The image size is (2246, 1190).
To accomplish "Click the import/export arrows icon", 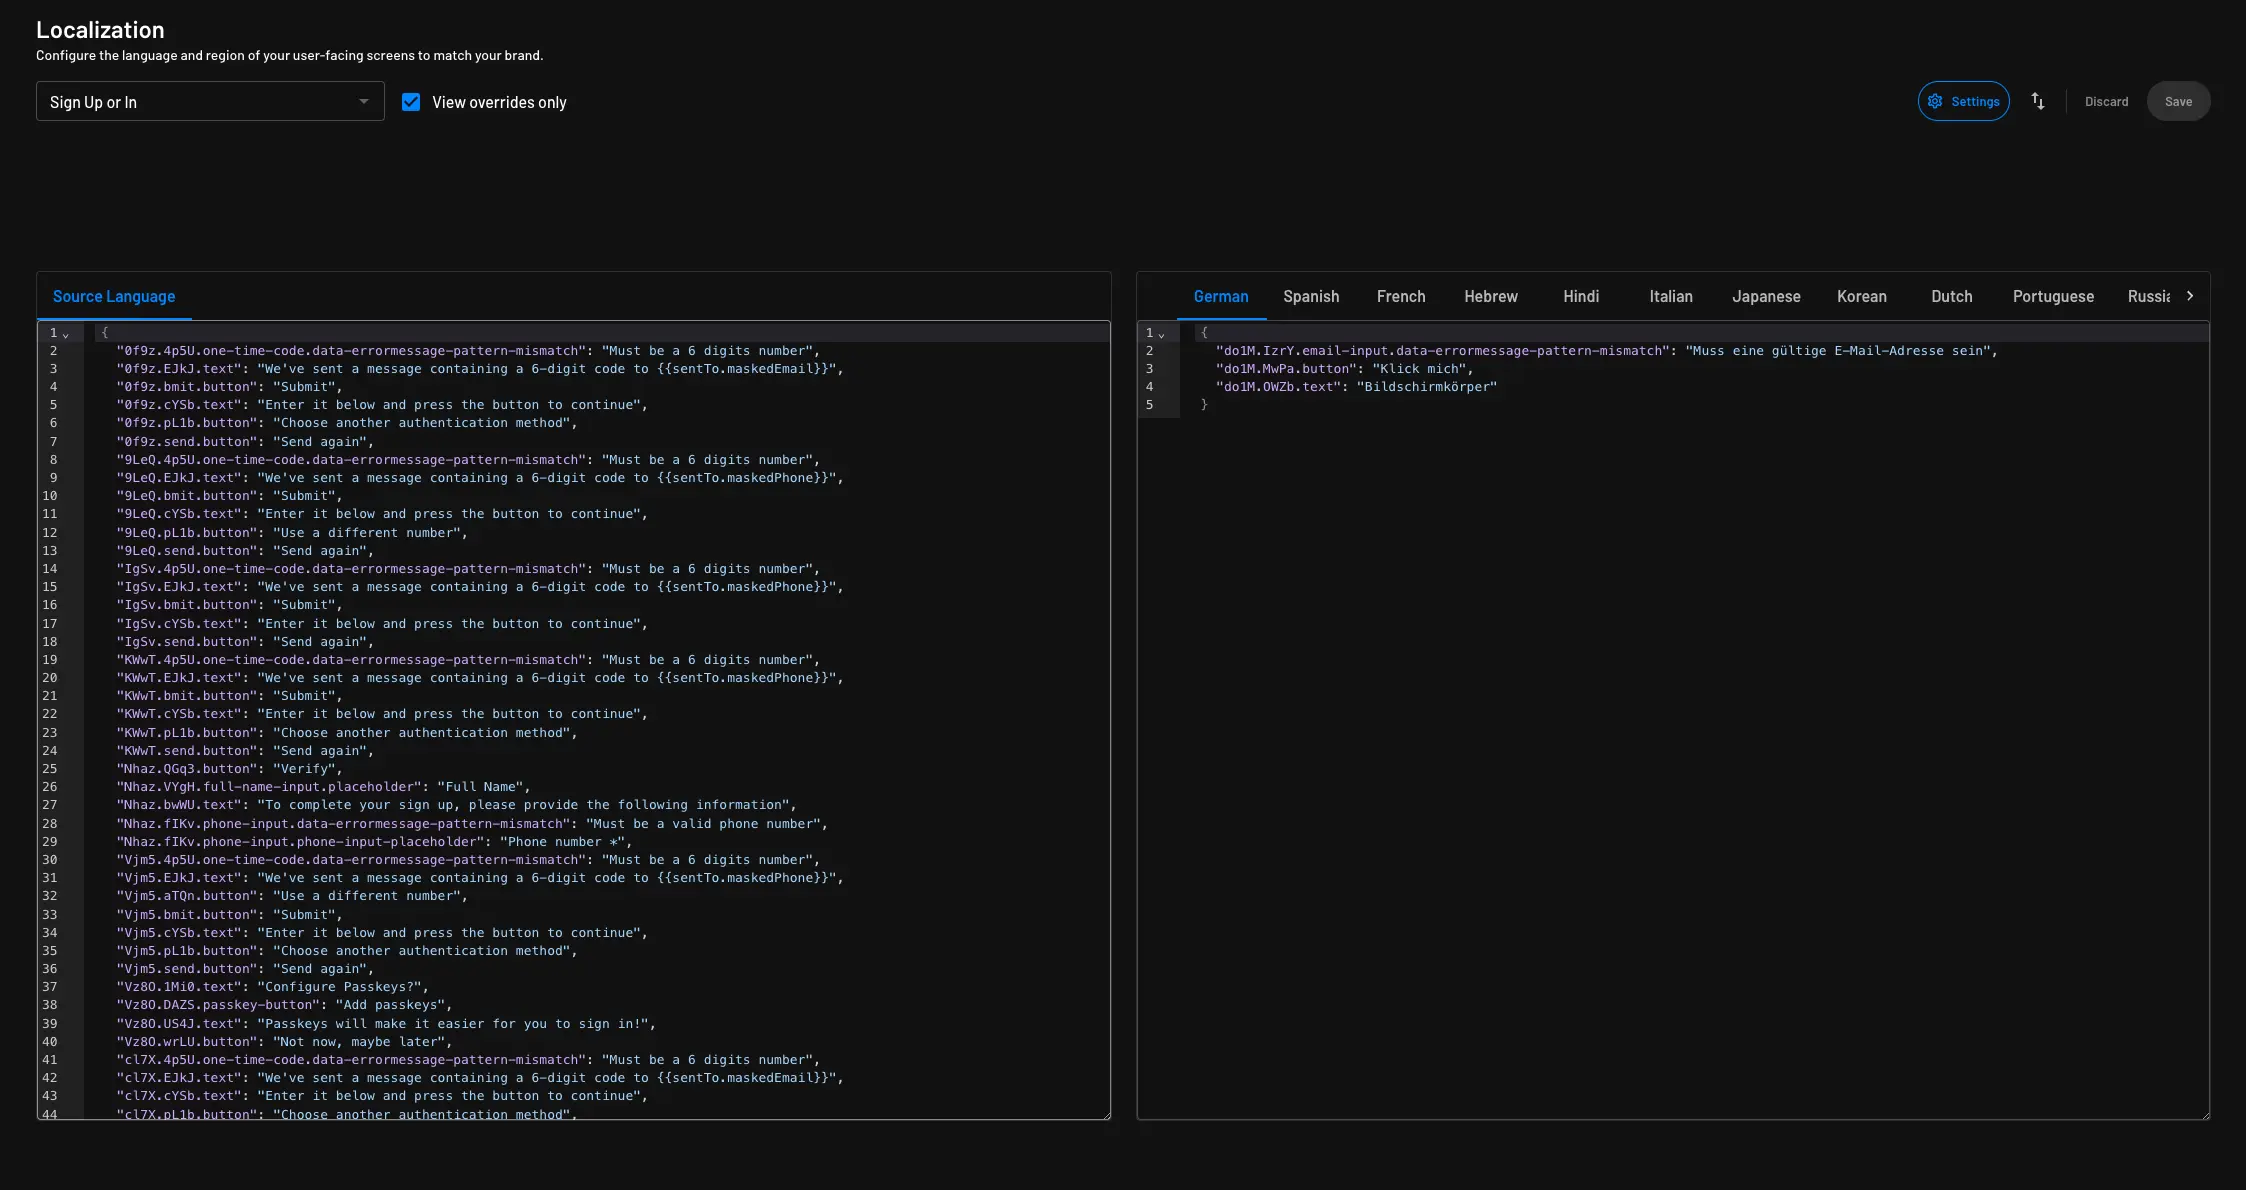I will point(2038,101).
